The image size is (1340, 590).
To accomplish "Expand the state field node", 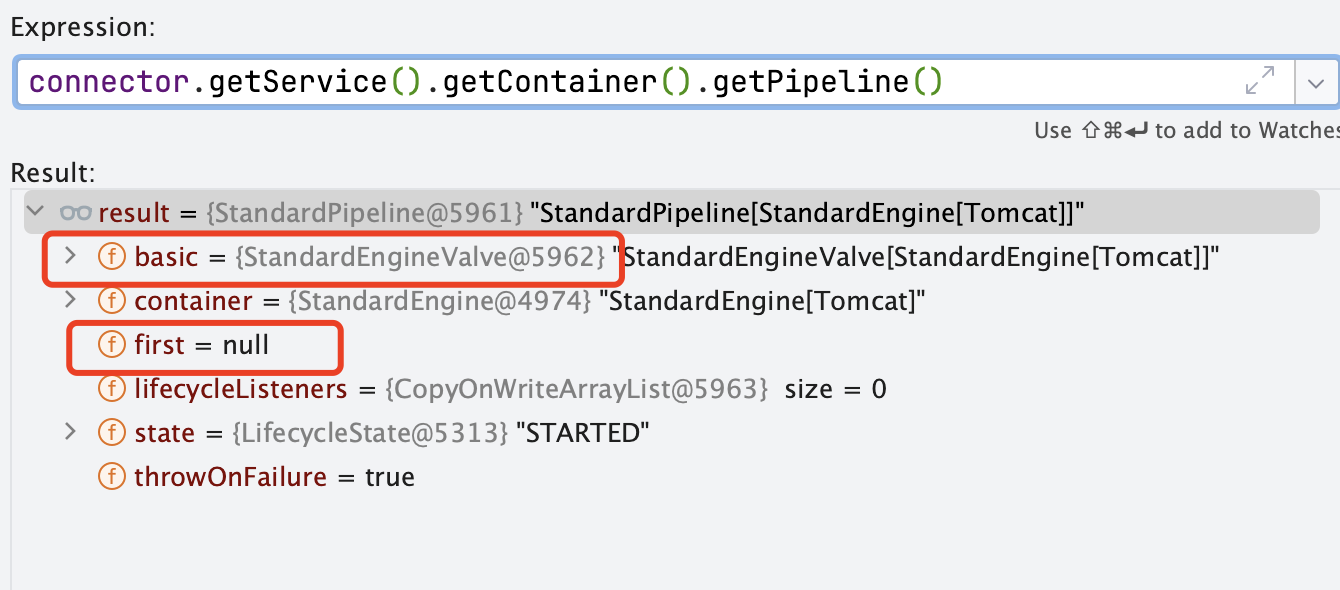I will tap(70, 432).
